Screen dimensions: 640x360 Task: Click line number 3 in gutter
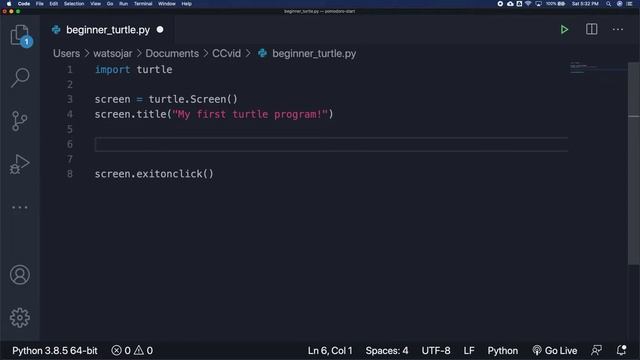coord(70,99)
